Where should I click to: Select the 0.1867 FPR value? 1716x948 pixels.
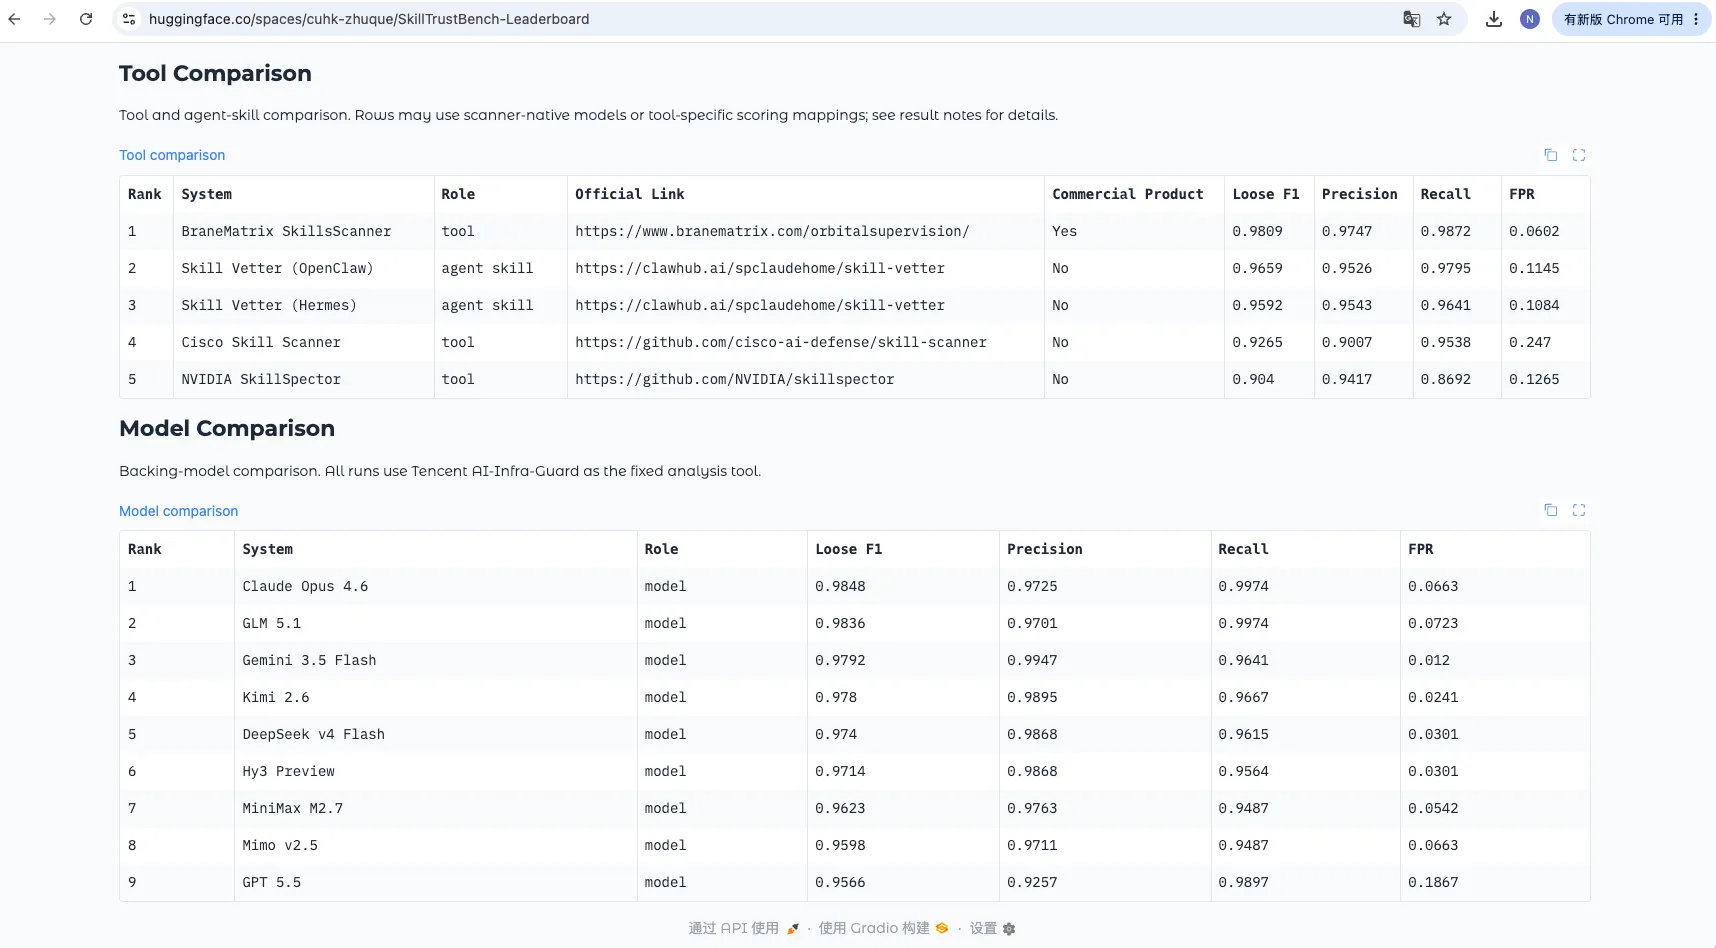pyautogui.click(x=1495, y=882)
